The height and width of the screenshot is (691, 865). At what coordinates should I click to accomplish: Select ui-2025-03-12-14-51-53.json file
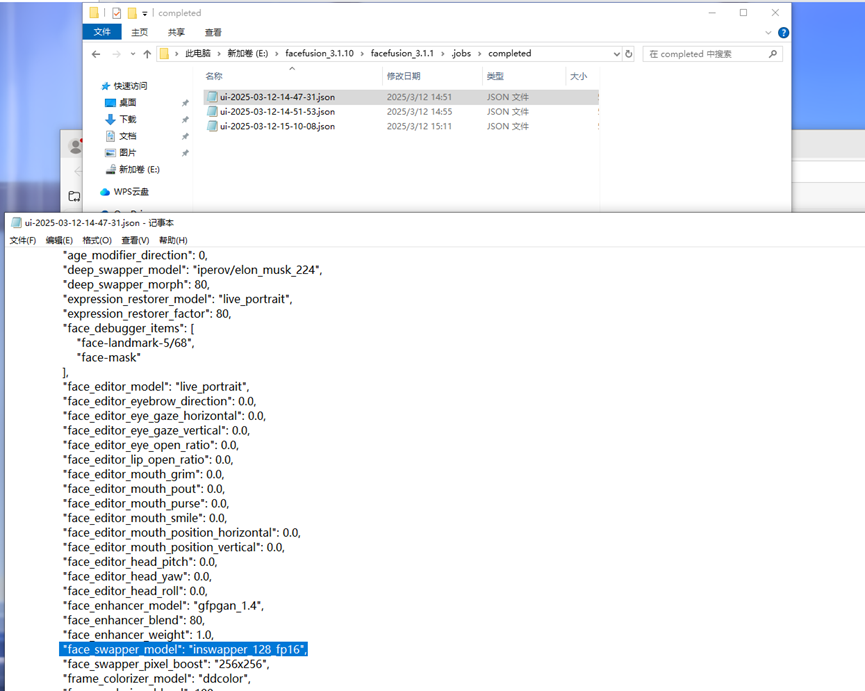click(277, 112)
